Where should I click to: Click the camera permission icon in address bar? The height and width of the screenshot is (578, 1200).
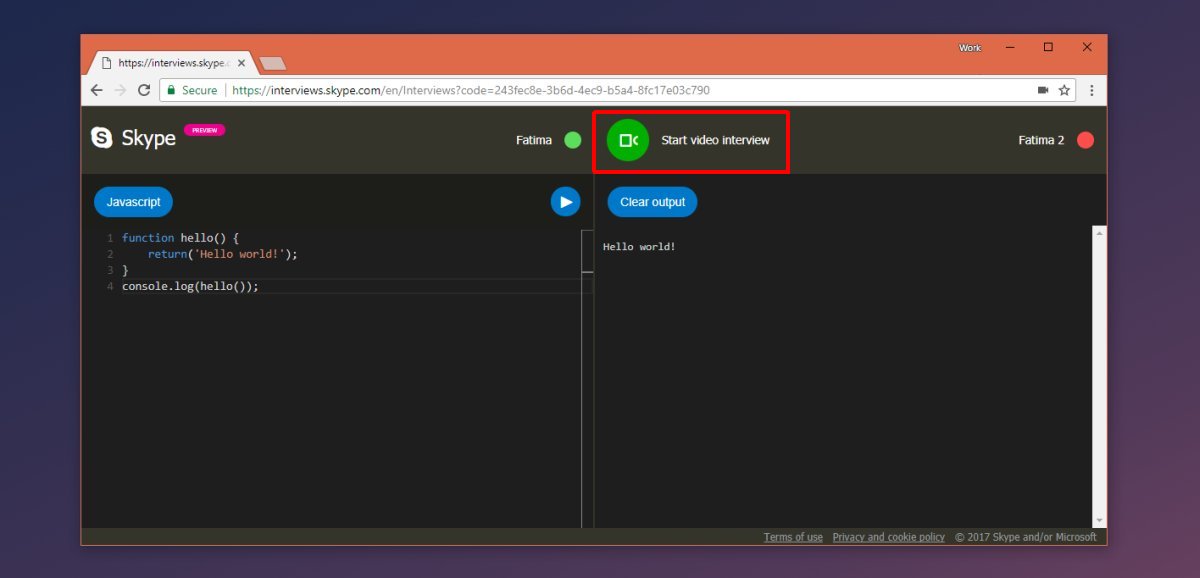coord(1043,90)
